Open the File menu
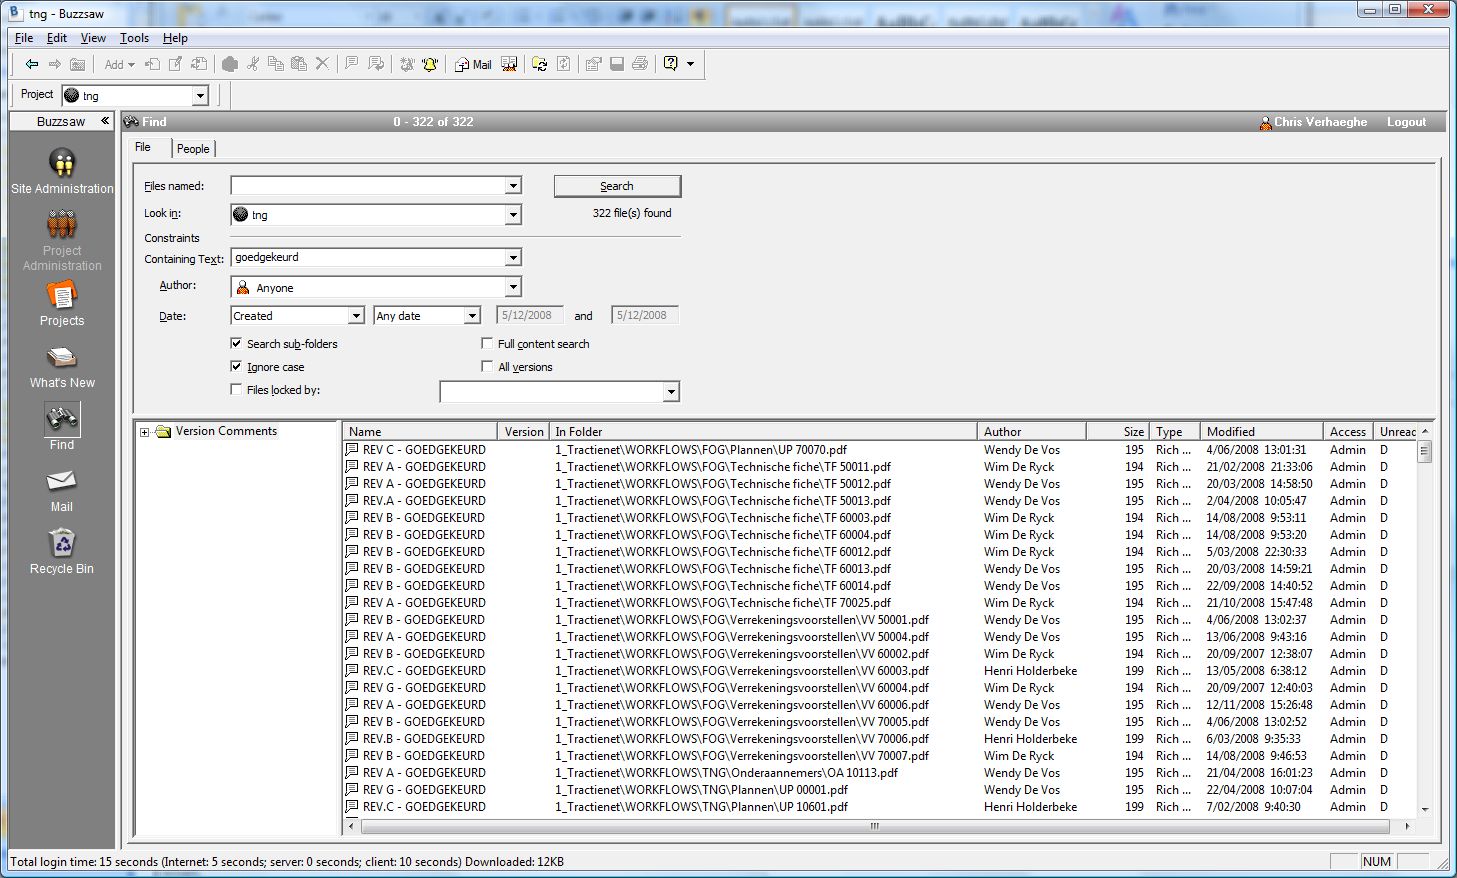Image resolution: width=1457 pixels, height=878 pixels. click(x=24, y=38)
